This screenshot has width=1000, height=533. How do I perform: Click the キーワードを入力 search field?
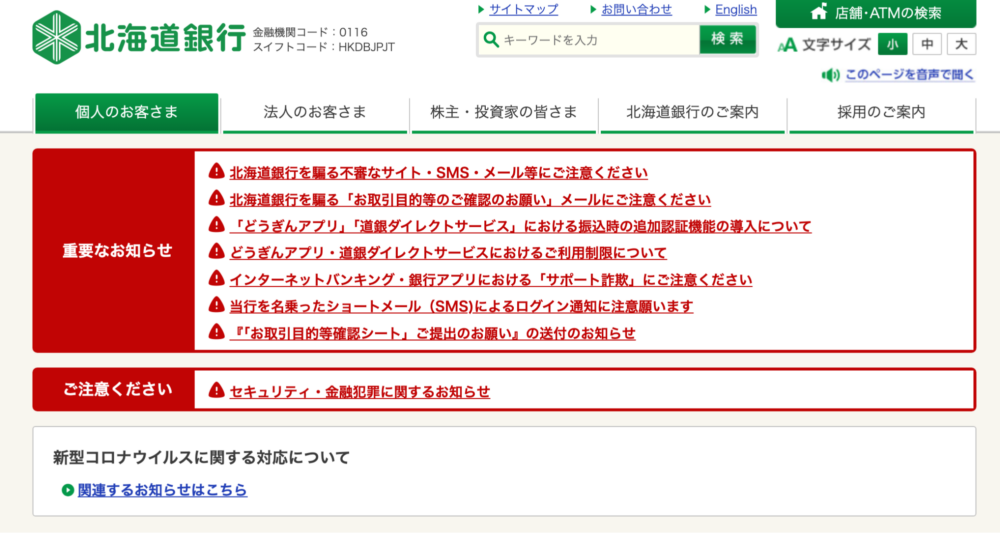(x=589, y=40)
